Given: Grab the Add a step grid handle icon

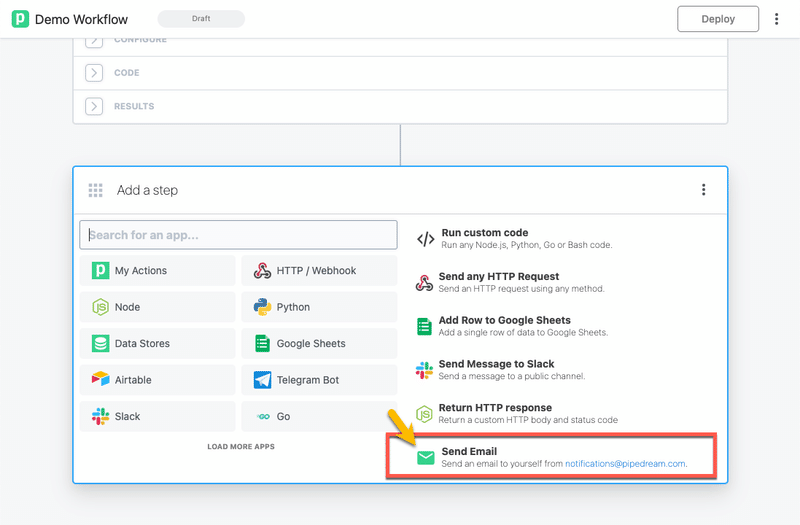Looking at the screenshot, I should (95, 190).
